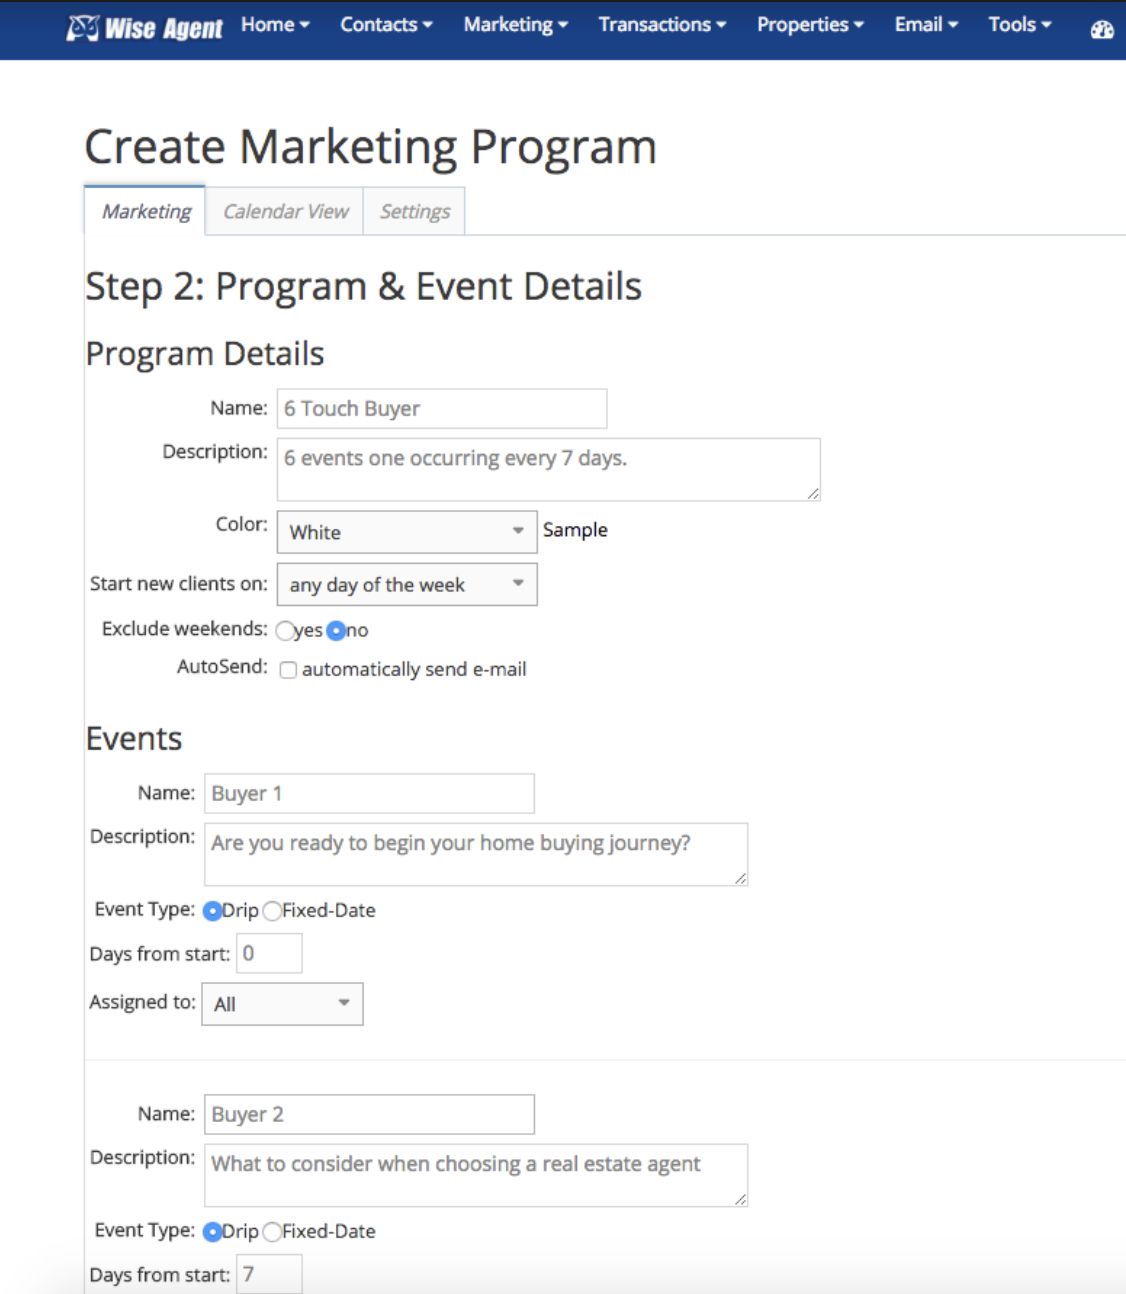Choose Fixed-Date for Buyer 1 event
This screenshot has height=1294, width=1126.
(272, 911)
